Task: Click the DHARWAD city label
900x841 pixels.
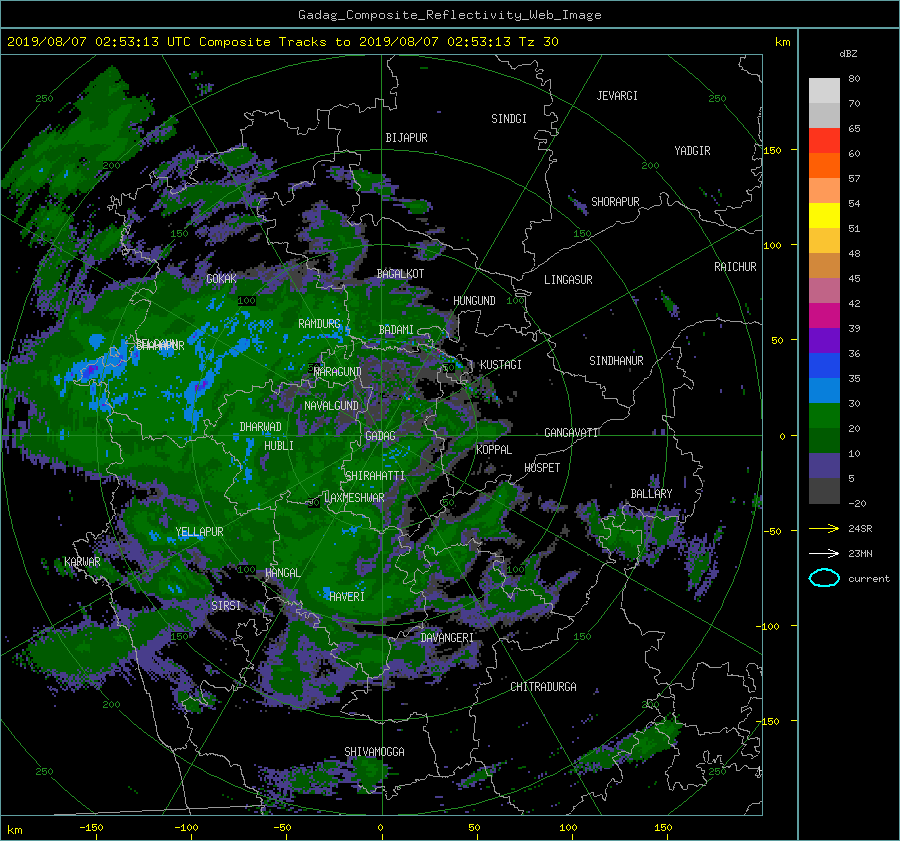Action: point(261,427)
